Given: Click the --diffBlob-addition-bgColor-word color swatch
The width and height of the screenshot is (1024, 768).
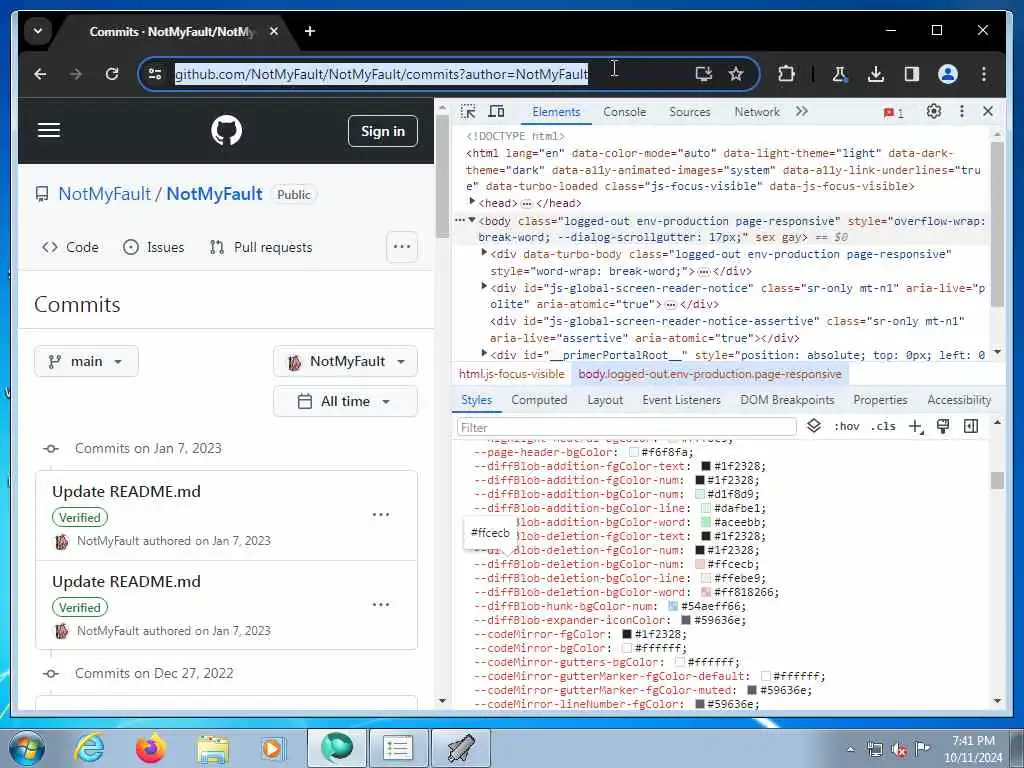Looking at the screenshot, I should (706, 522).
